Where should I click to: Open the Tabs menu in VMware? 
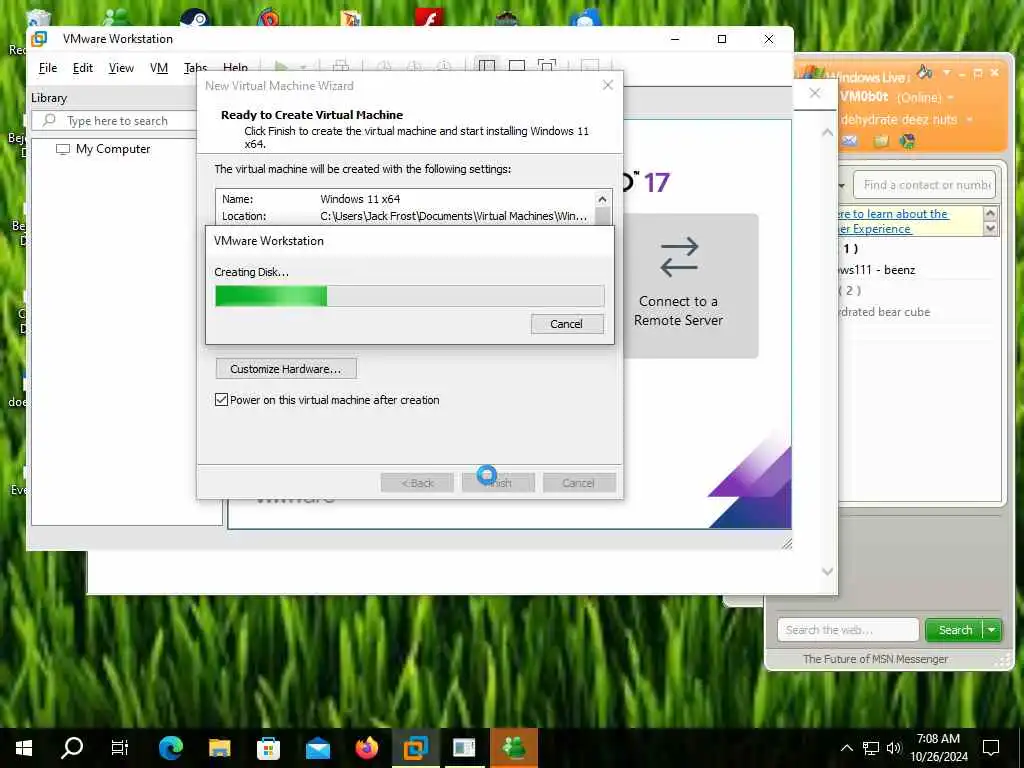(195, 67)
